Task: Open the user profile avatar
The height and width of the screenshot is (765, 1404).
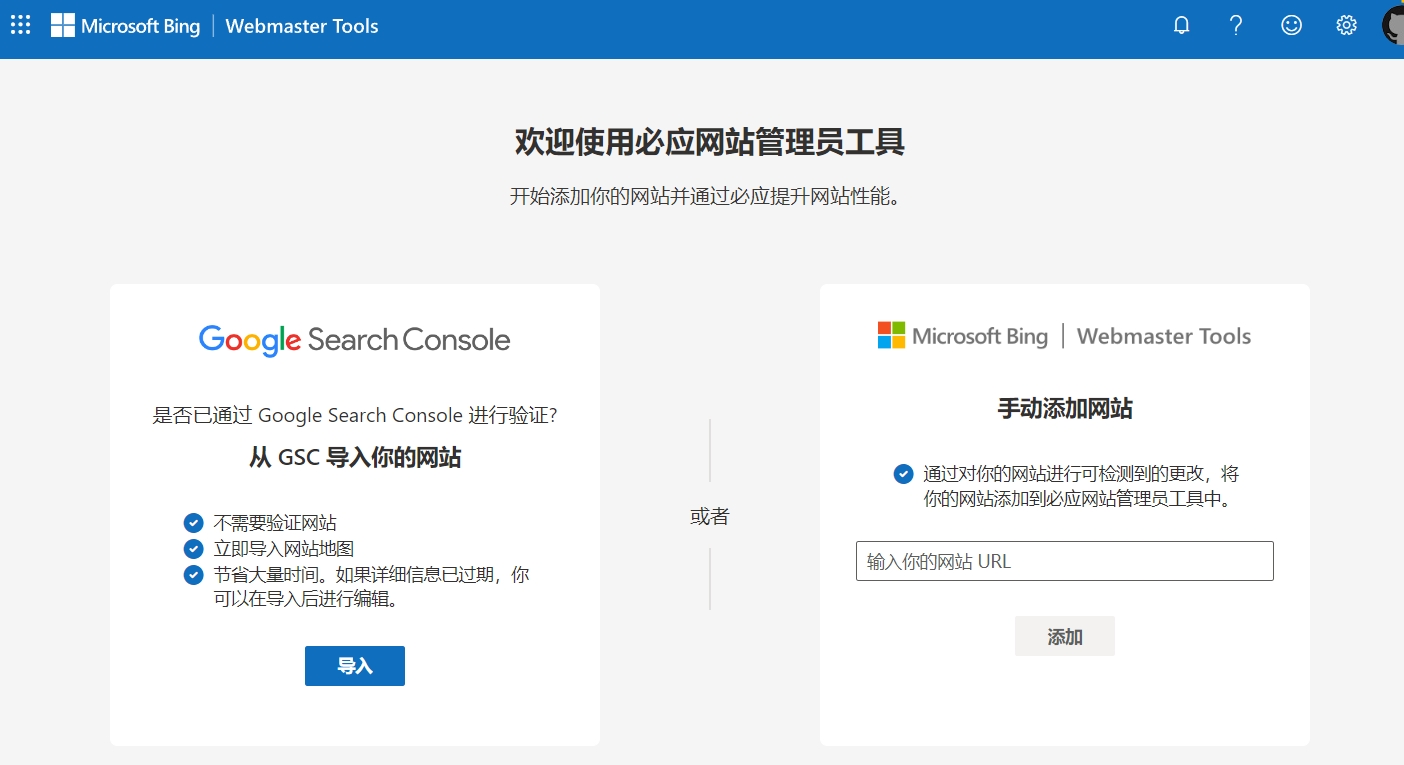Action: [1393, 26]
